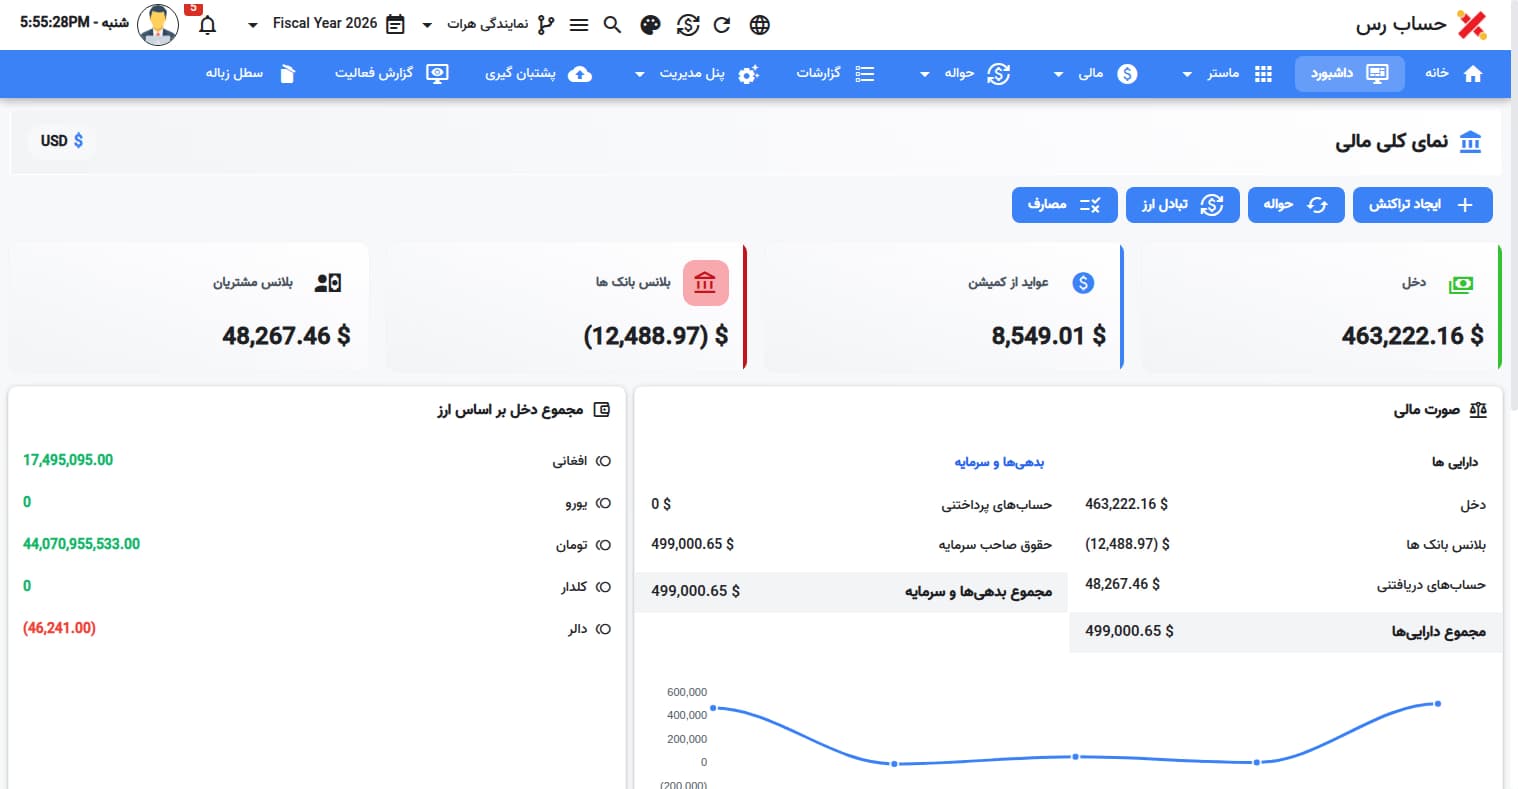Open the بدهی‌ها و سرمایه link
The height and width of the screenshot is (789, 1518).
coord(999,462)
